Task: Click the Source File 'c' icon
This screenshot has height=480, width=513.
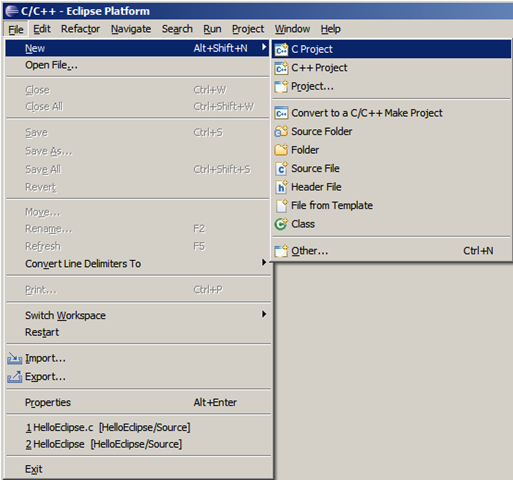Action: coord(281,168)
